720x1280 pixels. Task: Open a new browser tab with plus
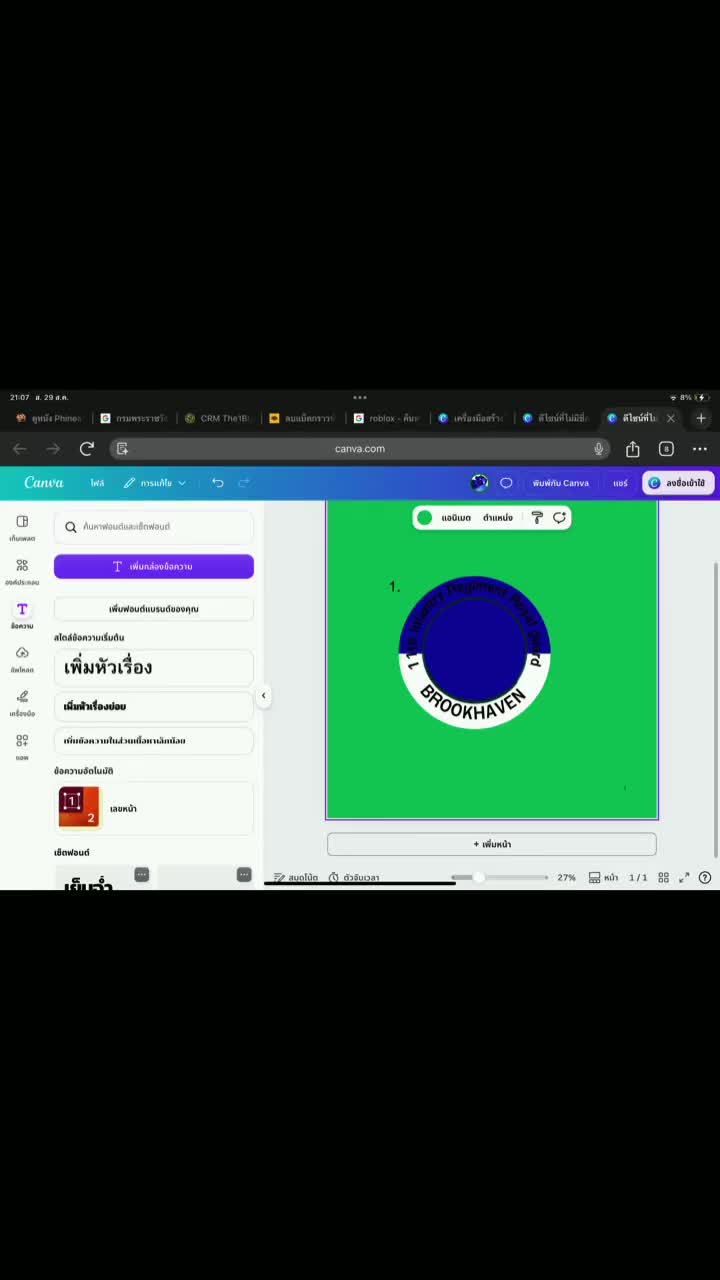(x=701, y=418)
